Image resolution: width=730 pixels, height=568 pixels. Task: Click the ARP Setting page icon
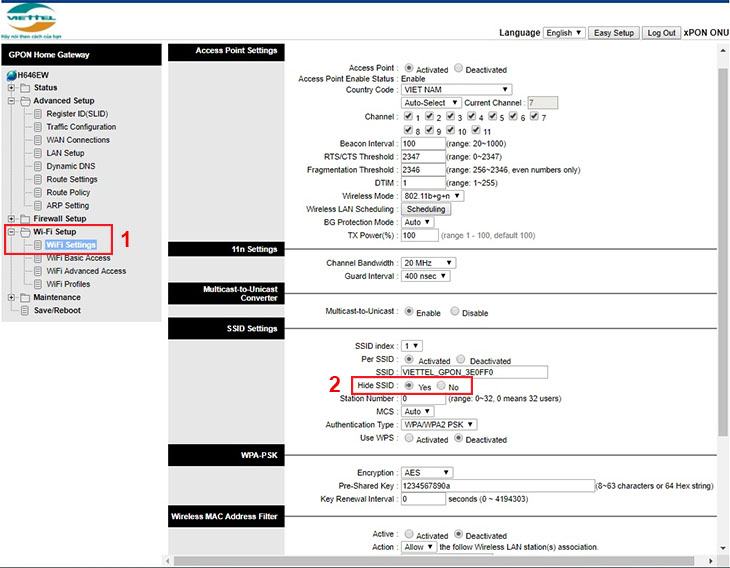pyautogui.click(x=38, y=205)
